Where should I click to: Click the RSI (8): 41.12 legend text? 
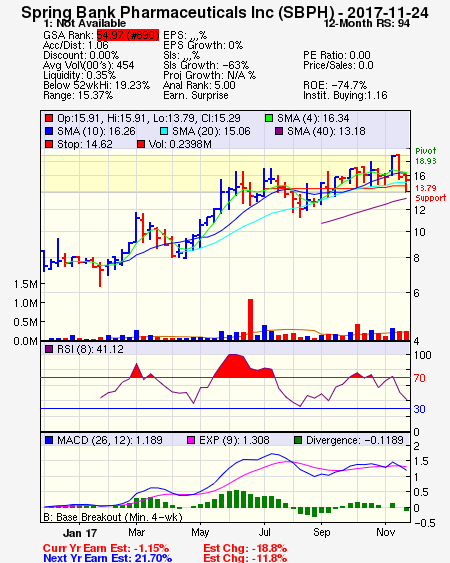pyautogui.click(x=90, y=349)
